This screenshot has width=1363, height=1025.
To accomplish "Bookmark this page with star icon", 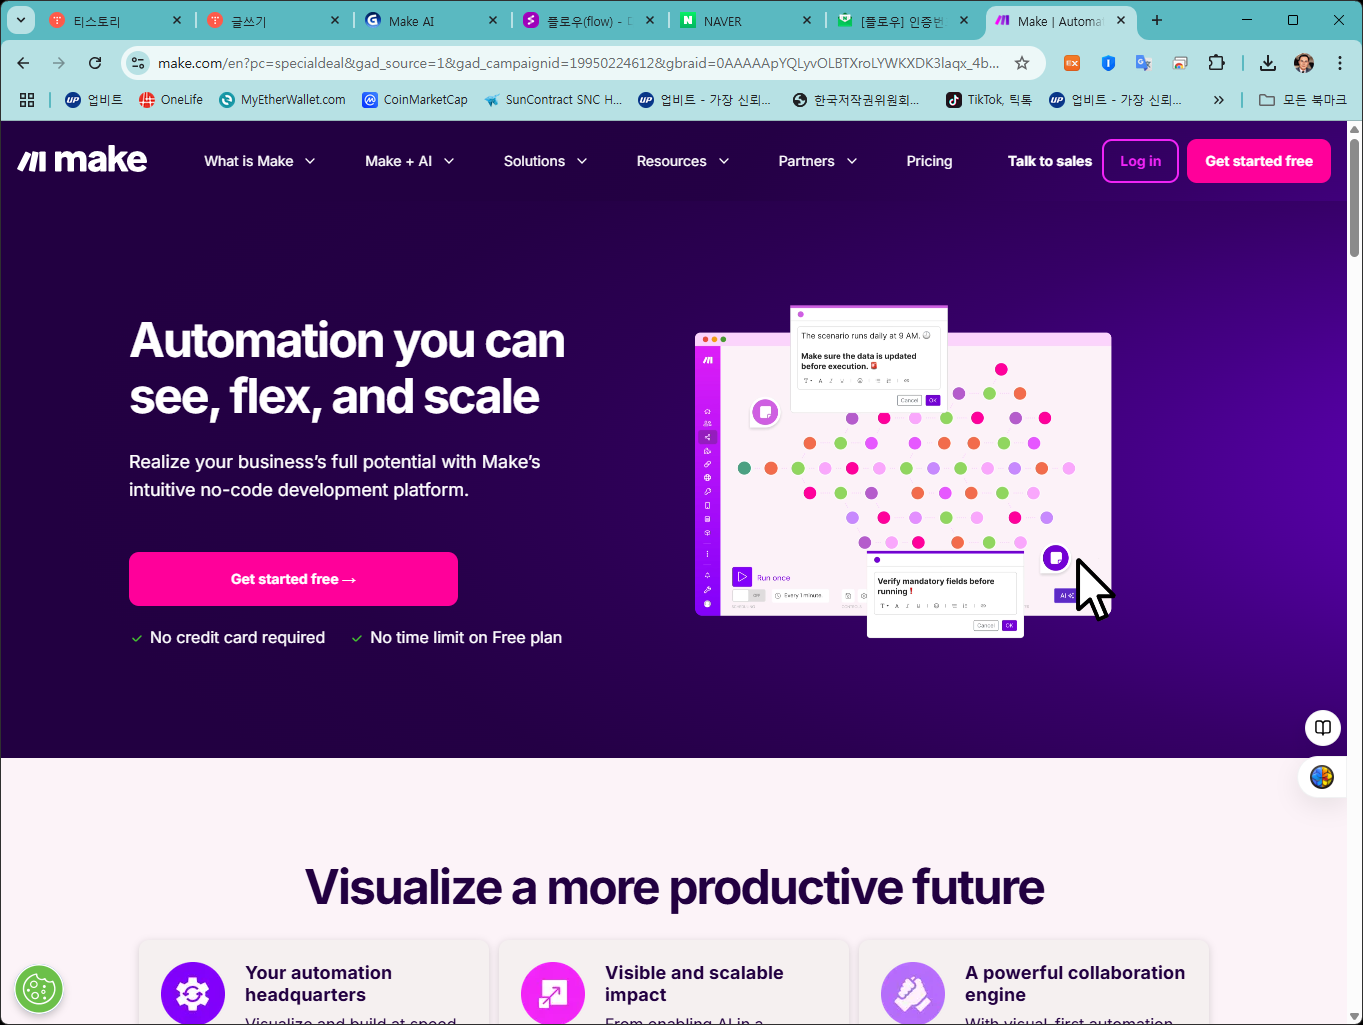I will (1022, 63).
